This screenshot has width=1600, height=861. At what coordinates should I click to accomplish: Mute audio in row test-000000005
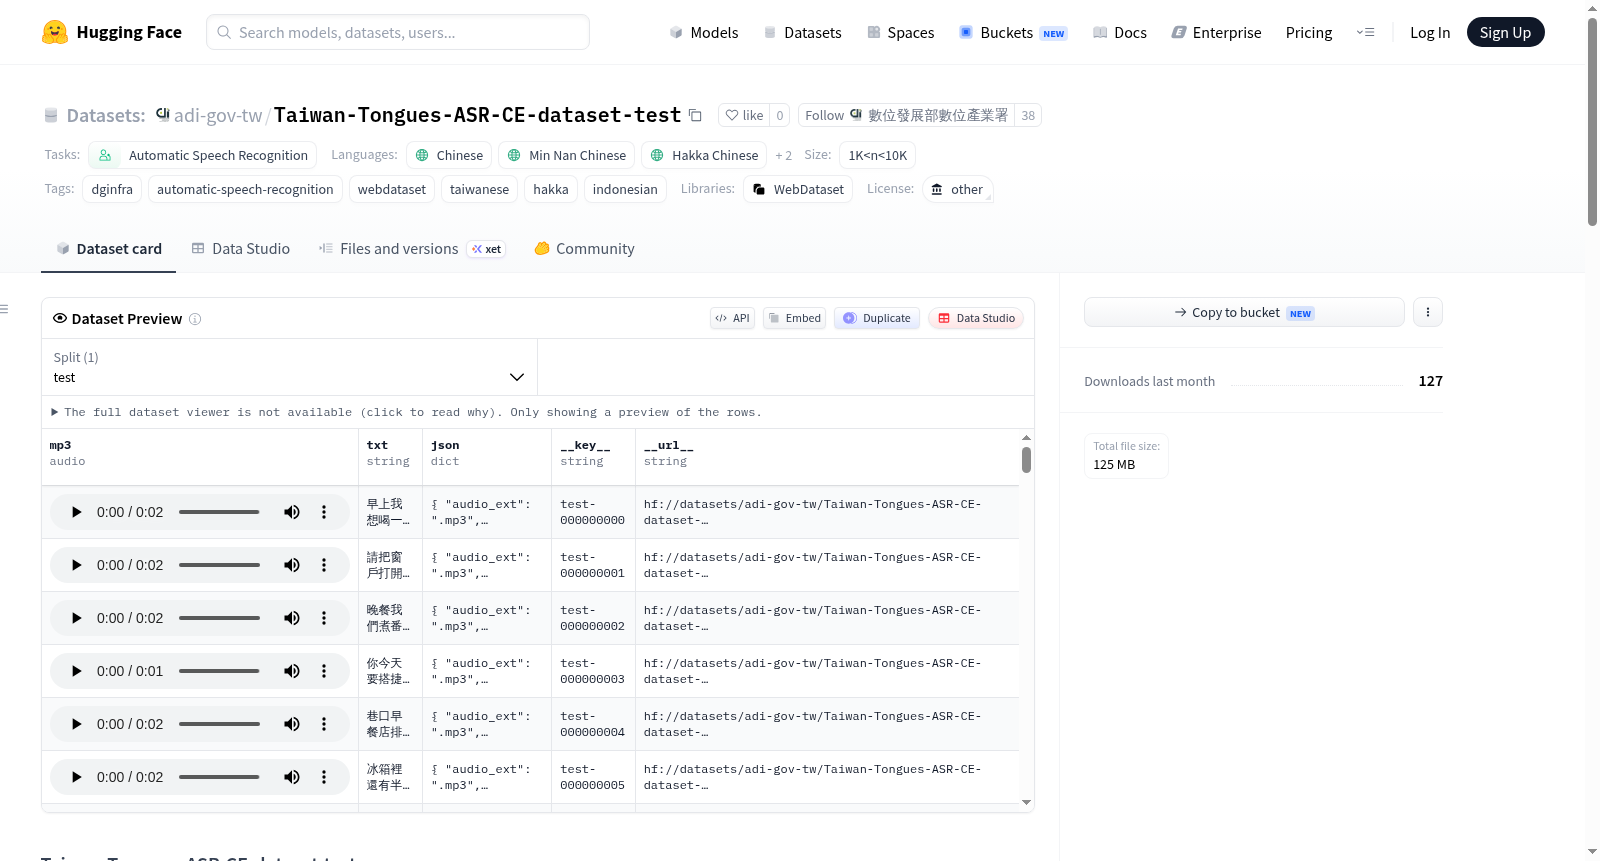(292, 777)
